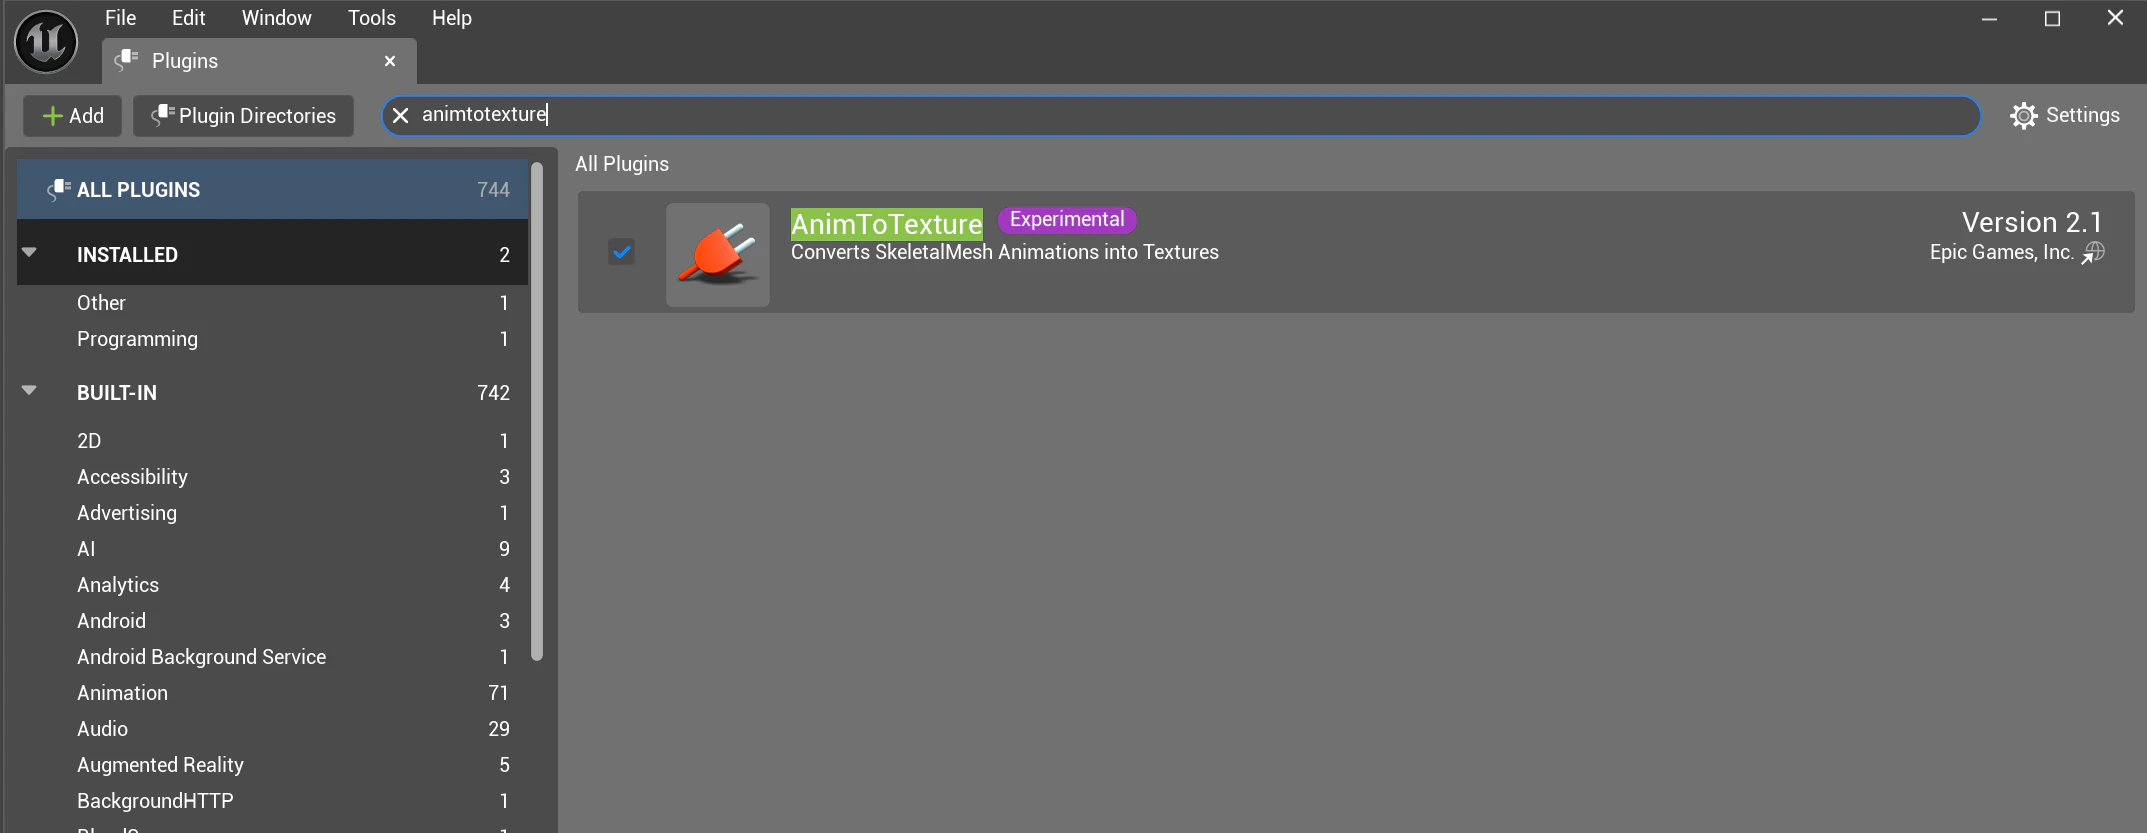Select the ALL PLUGINS category
Screen dimensions: 2147x833
pyautogui.click(x=273, y=190)
